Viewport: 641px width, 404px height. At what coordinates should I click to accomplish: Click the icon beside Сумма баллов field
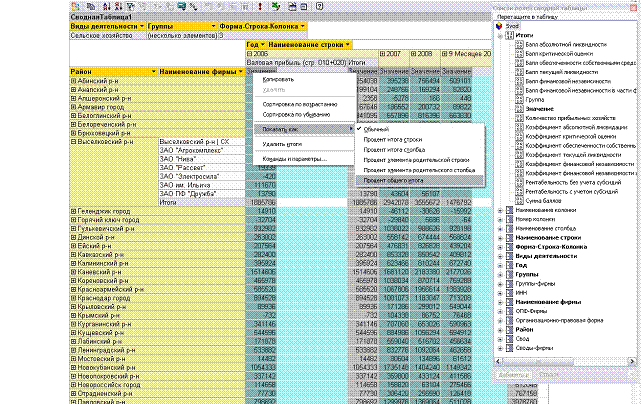coord(519,201)
